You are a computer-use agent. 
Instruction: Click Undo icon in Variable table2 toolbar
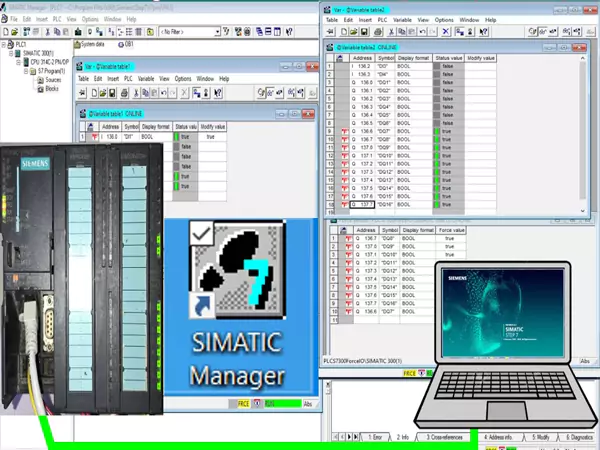coord(422,32)
